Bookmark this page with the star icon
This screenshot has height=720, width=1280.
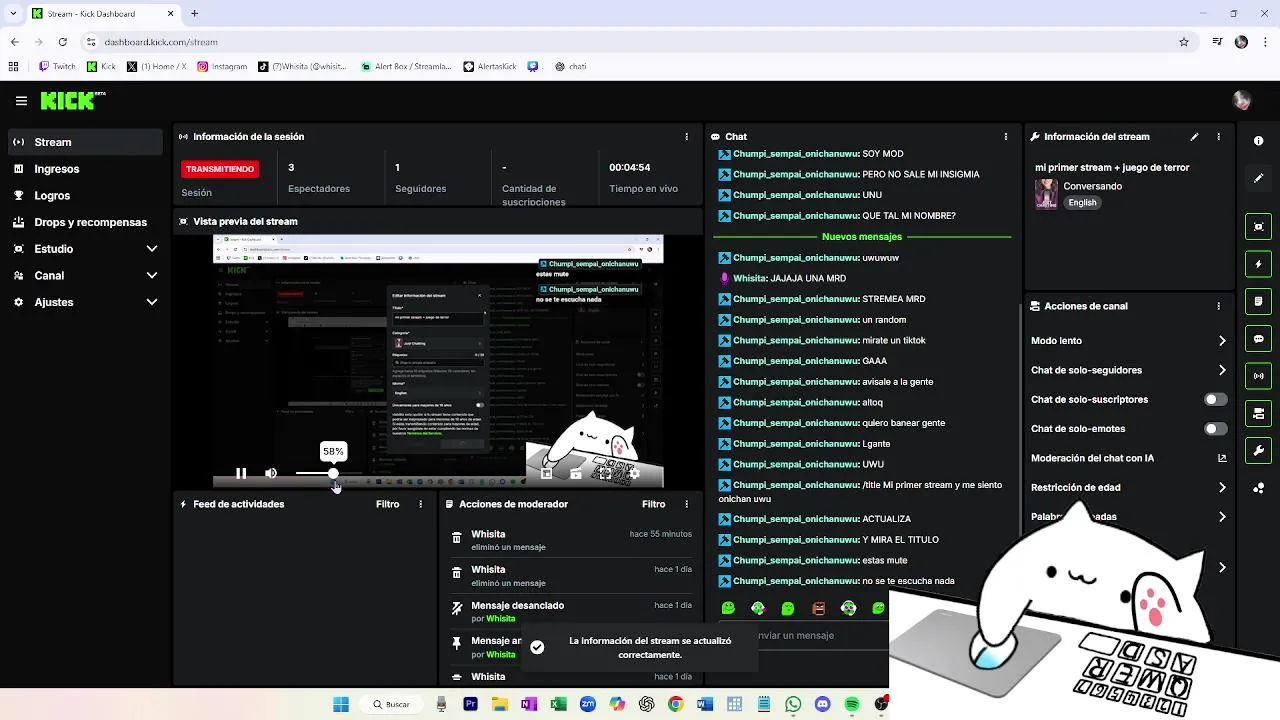pyautogui.click(x=1184, y=42)
